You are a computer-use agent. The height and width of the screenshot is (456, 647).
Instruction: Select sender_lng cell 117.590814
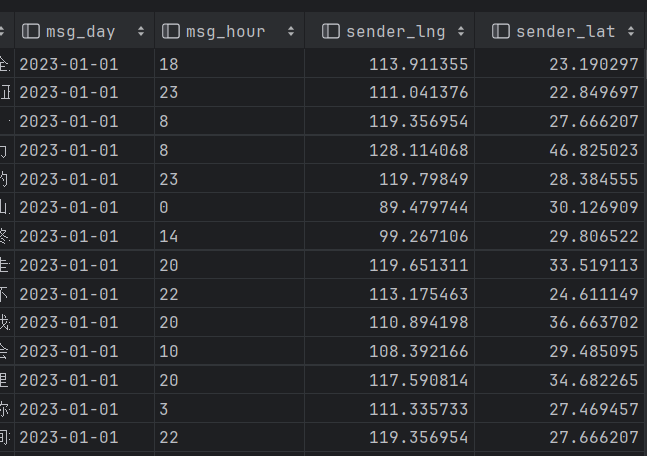click(x=390, y=380)
